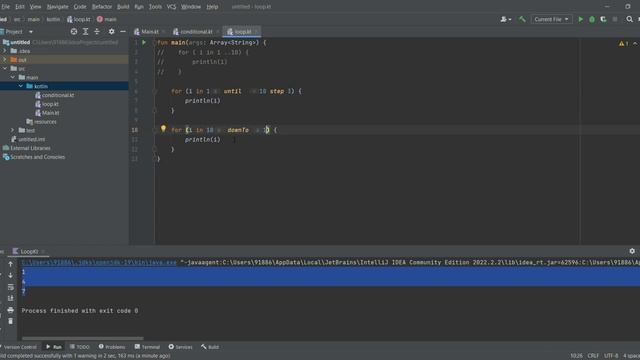Click the warning indicator in editor corner

624,43
